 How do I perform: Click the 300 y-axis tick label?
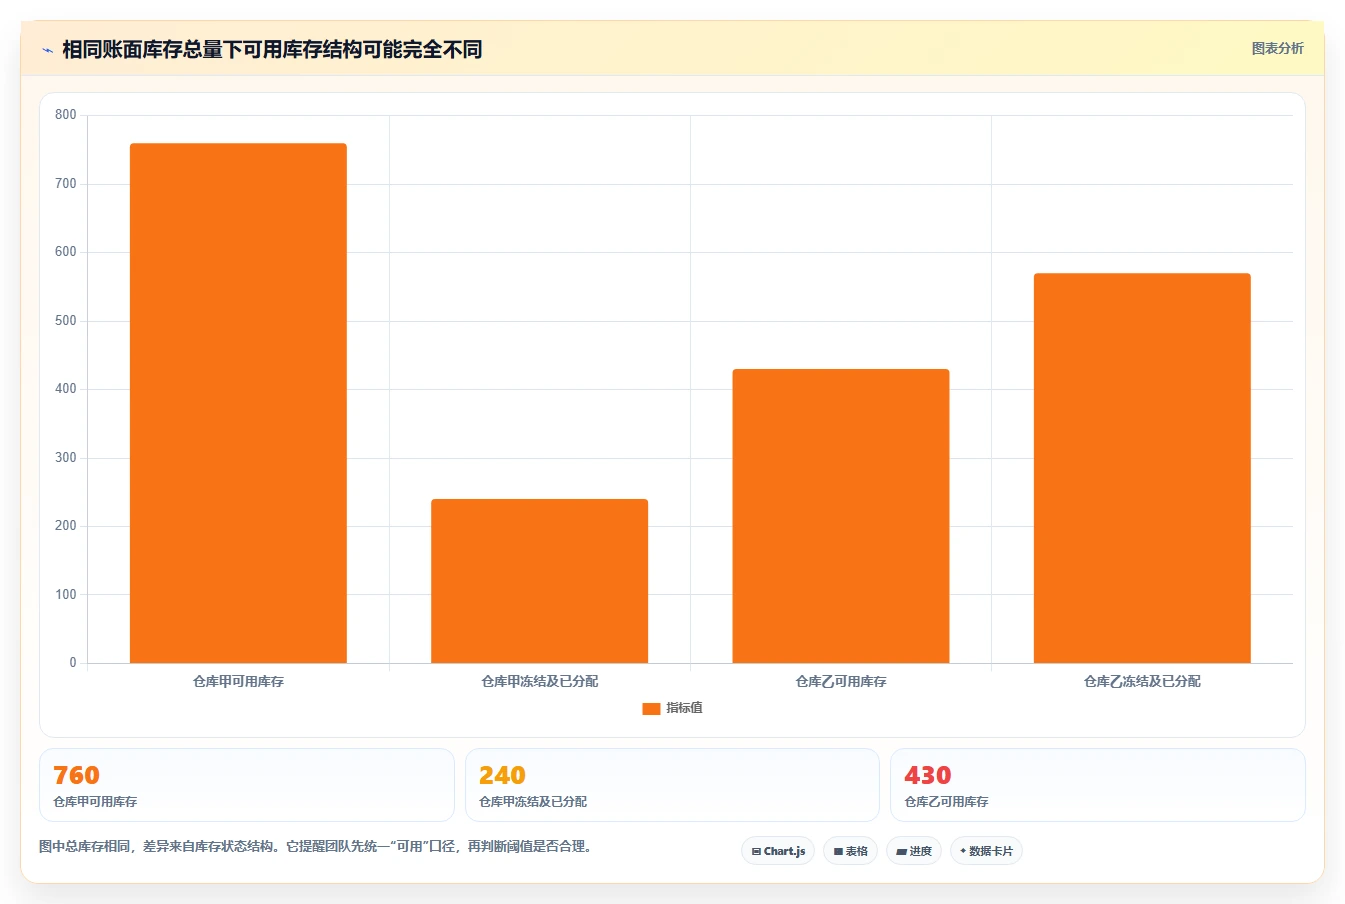click(66, 458)
